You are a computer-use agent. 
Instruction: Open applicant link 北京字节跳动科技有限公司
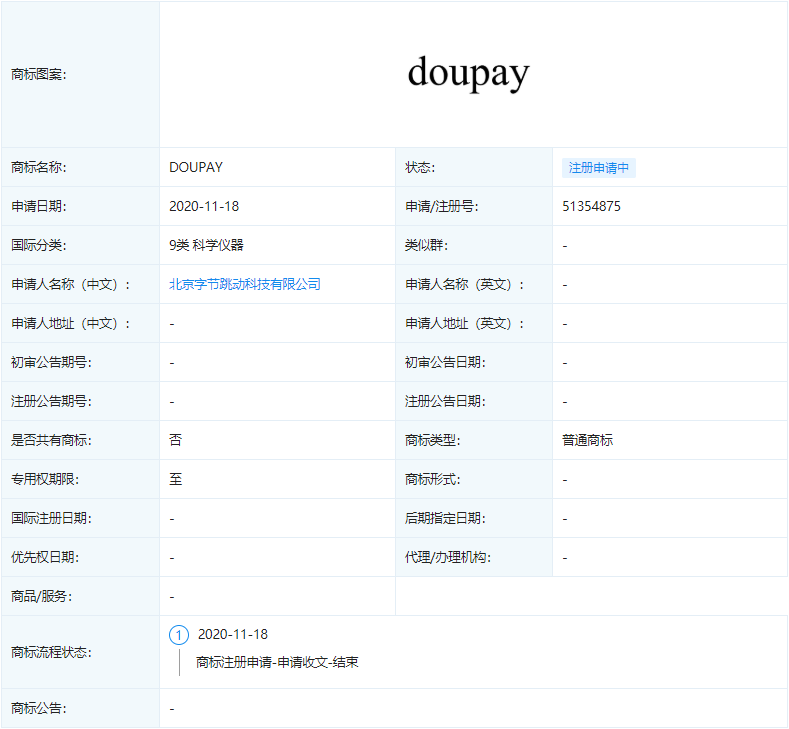tap(245, 284)
